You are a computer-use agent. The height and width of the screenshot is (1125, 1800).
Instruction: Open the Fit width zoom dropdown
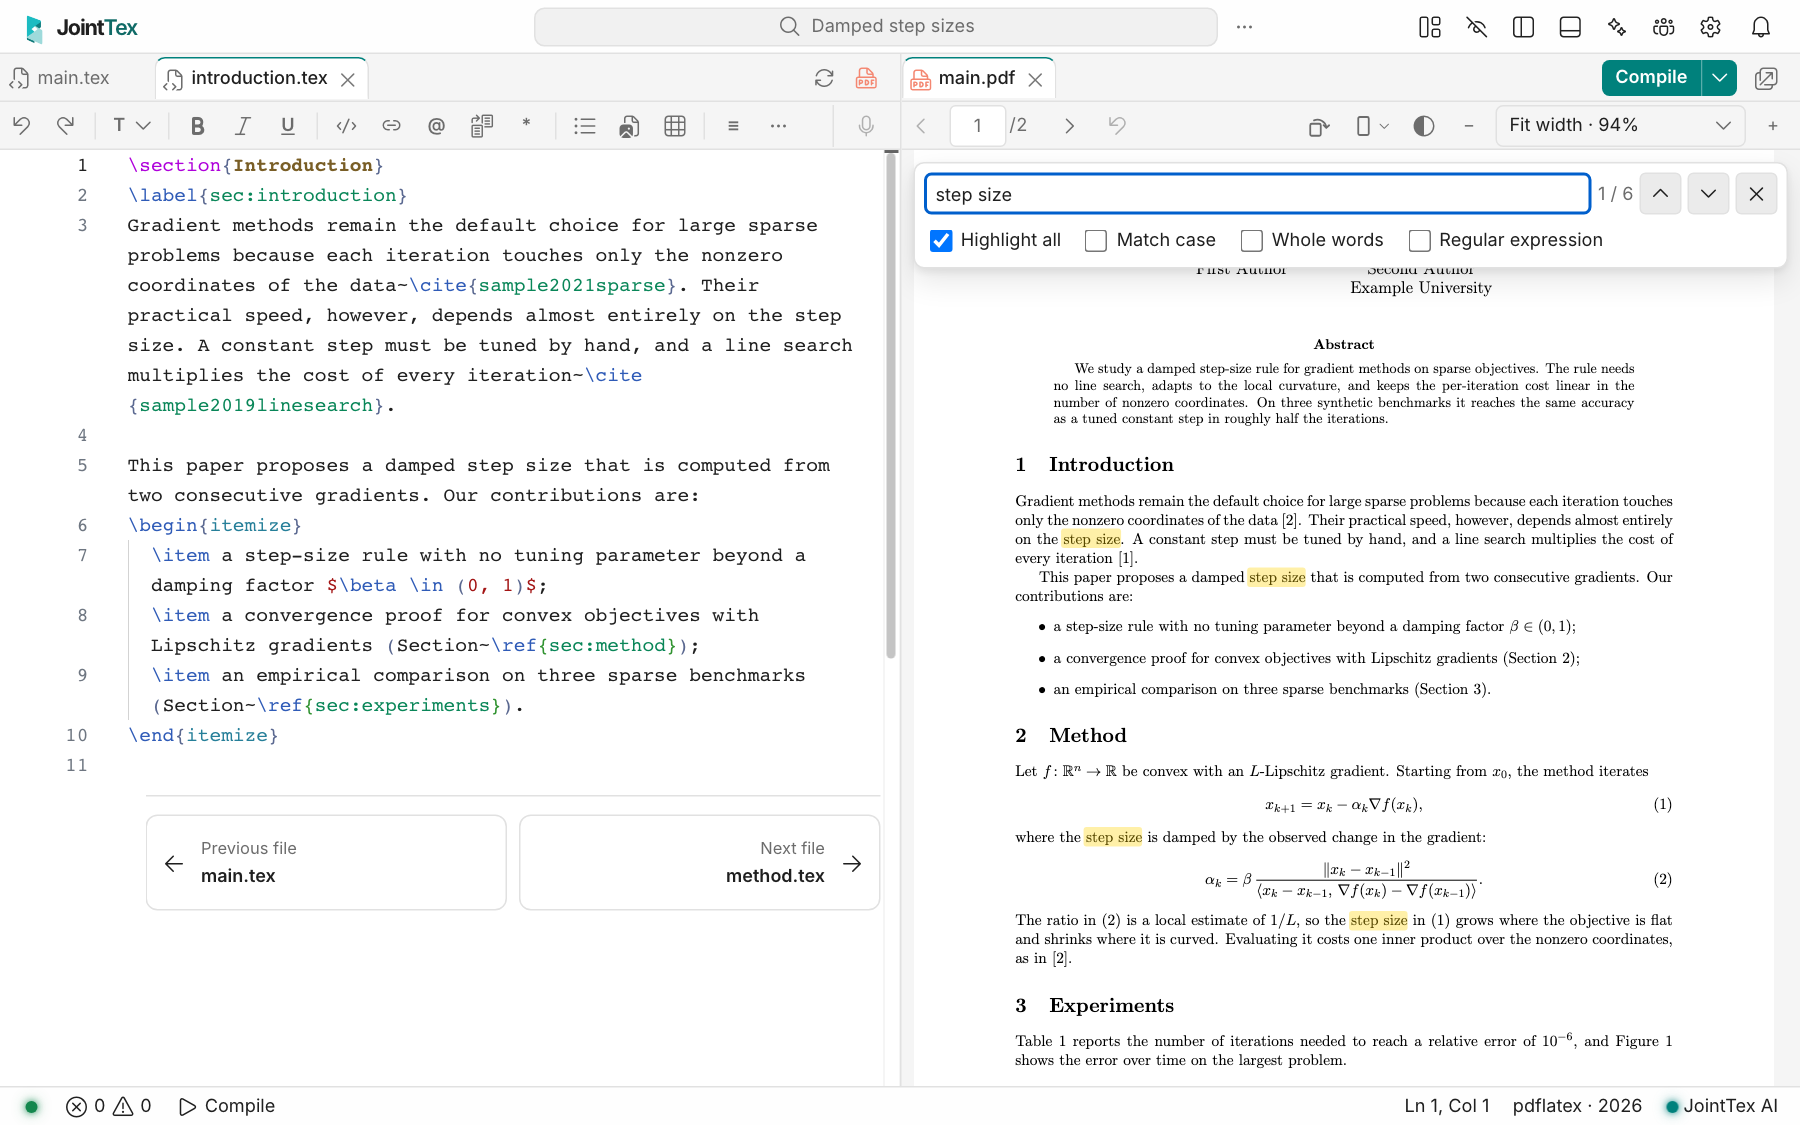pyautogui.click(x=1620, y=125)
